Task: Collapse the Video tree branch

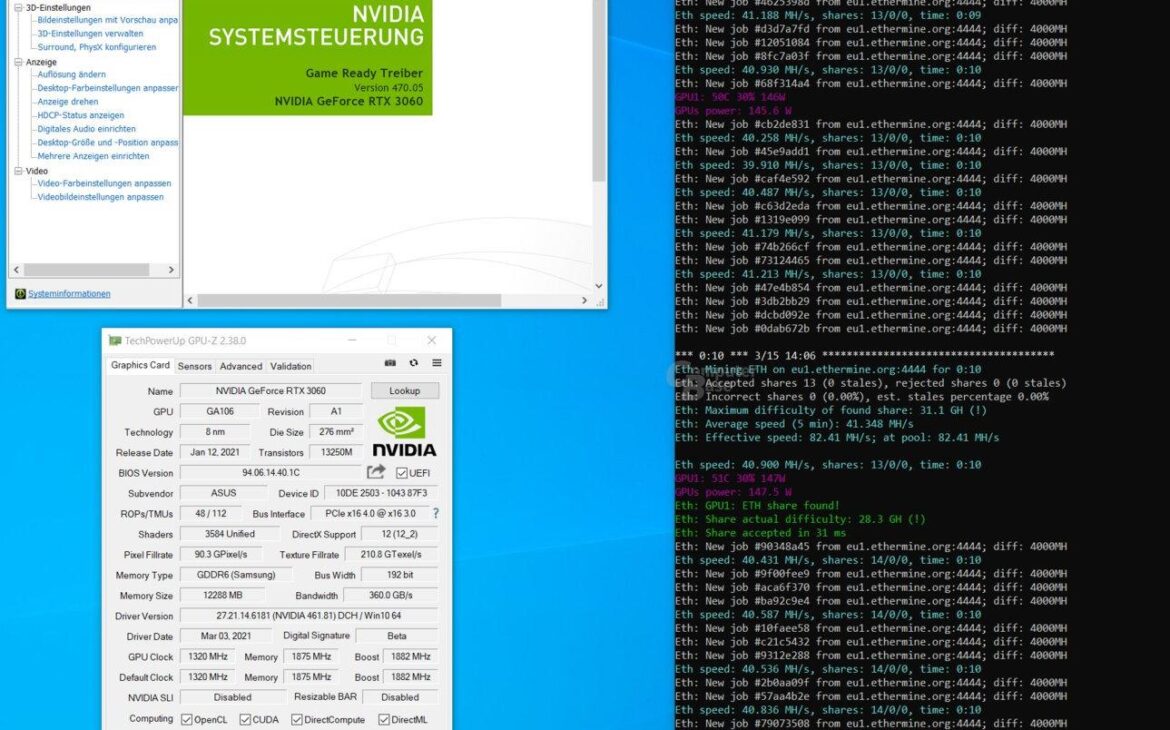Action: point(18,171)
